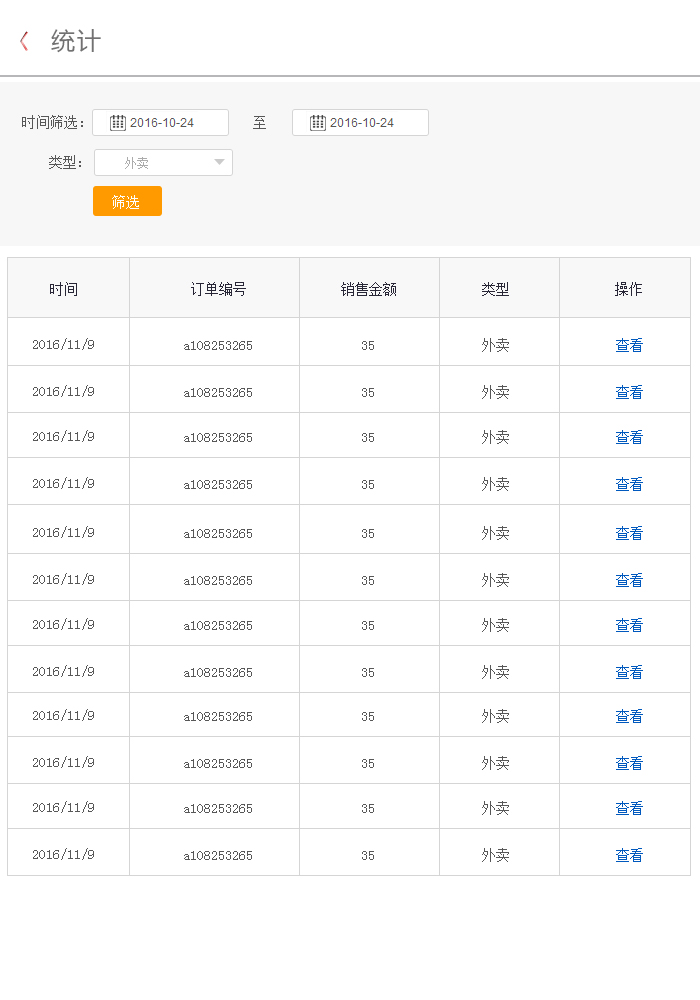The width and height of the screenshot is (700, 1000).
Task: Expand the 类型 dropdown showing 外卖
Action: click(x=163, y=163)
